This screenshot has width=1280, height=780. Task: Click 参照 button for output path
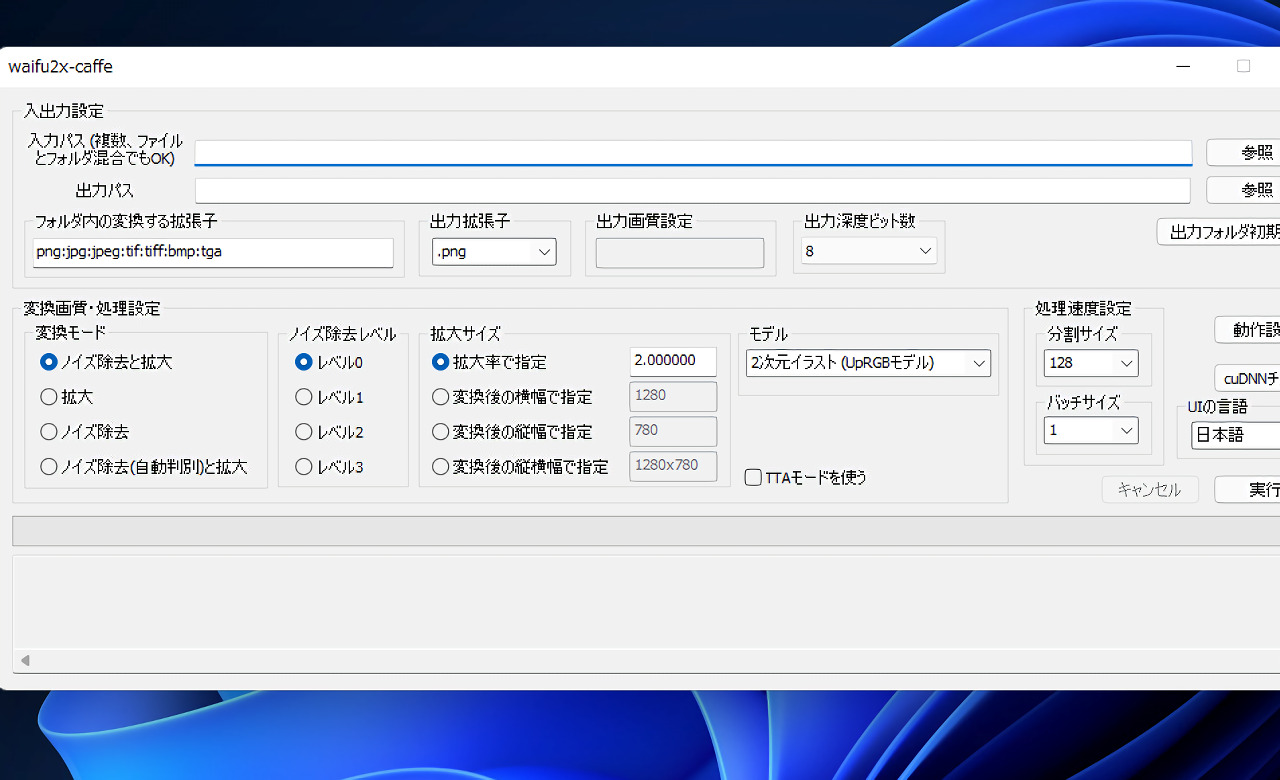click(x=1243, y=190)
